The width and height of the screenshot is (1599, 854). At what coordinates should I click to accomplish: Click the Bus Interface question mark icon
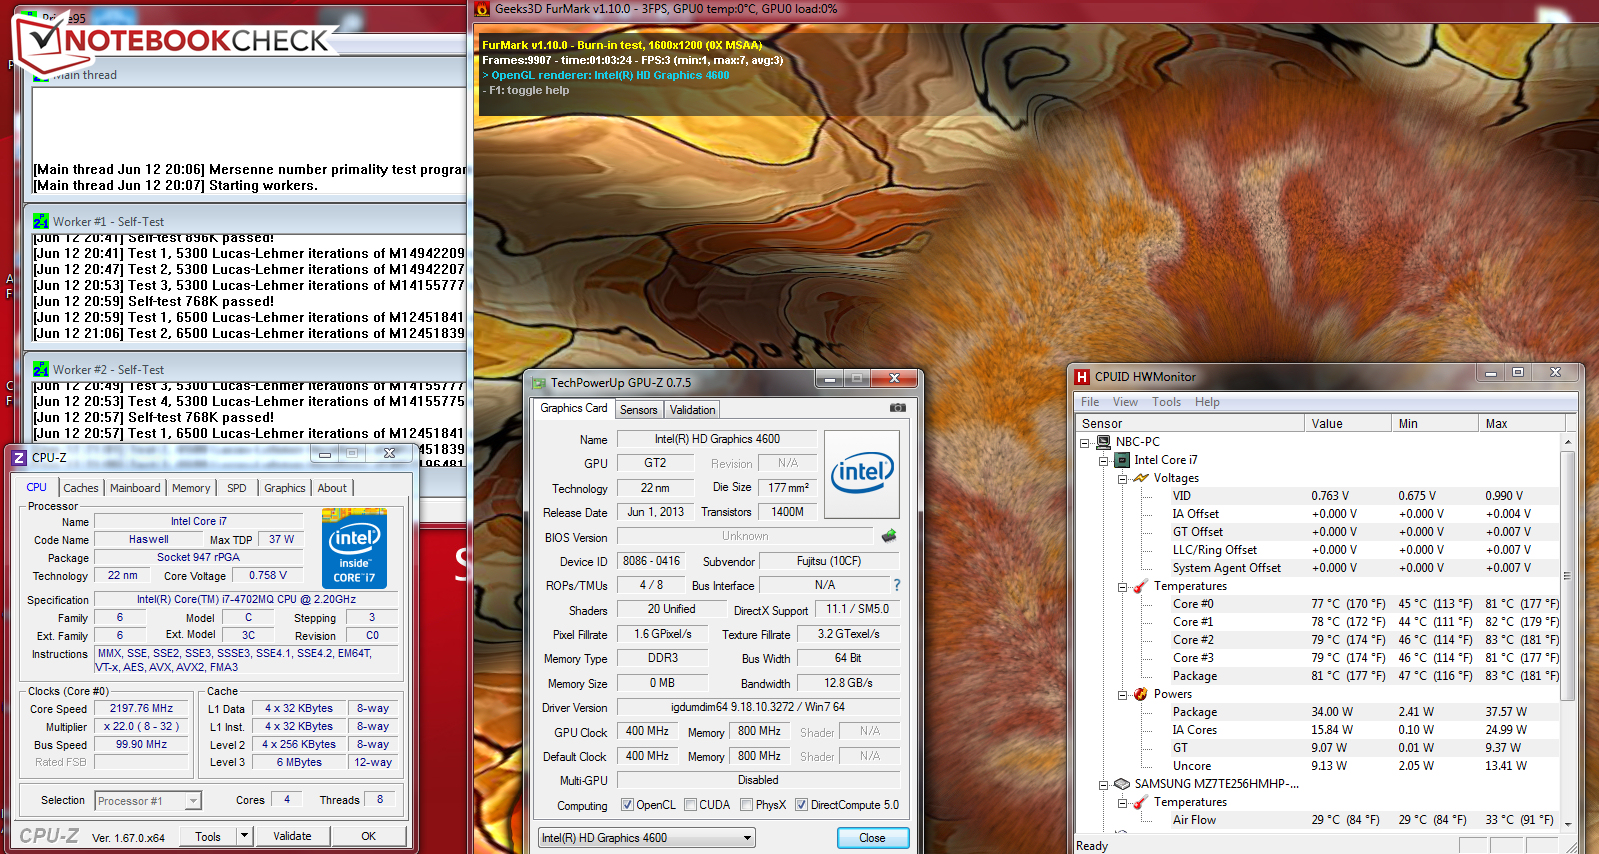tap(896, 585)
